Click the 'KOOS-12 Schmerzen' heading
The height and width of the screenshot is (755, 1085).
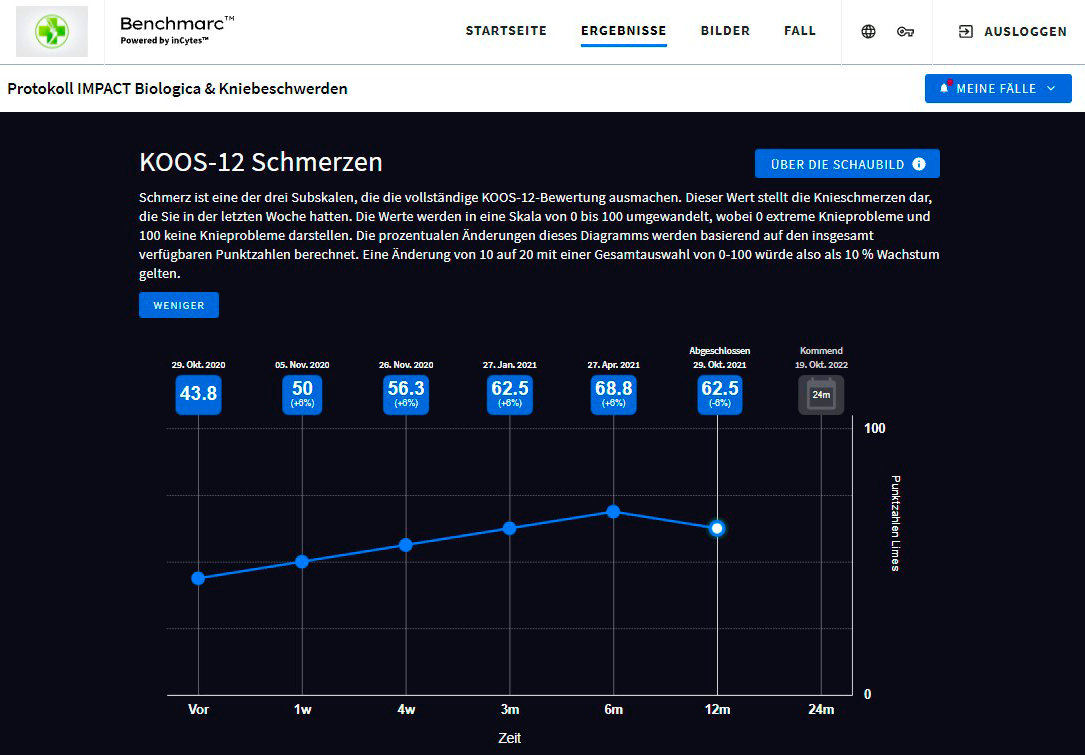pos(261,162)
